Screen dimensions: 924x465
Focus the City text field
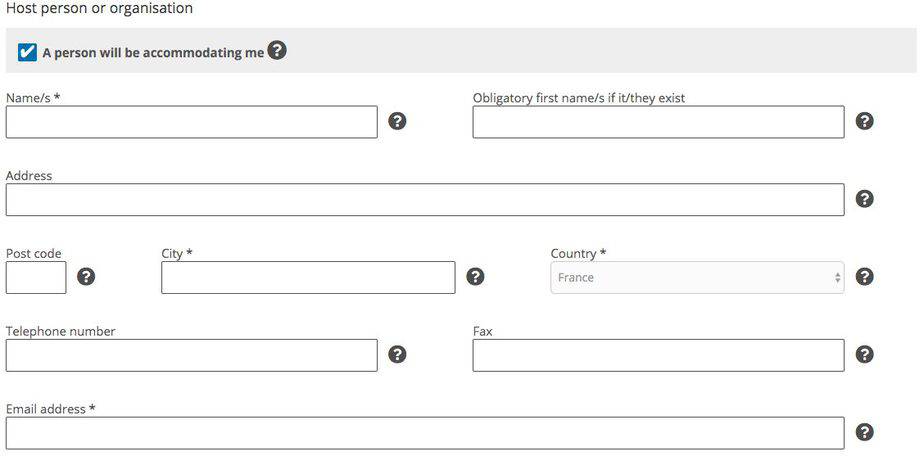click(308, 278)
